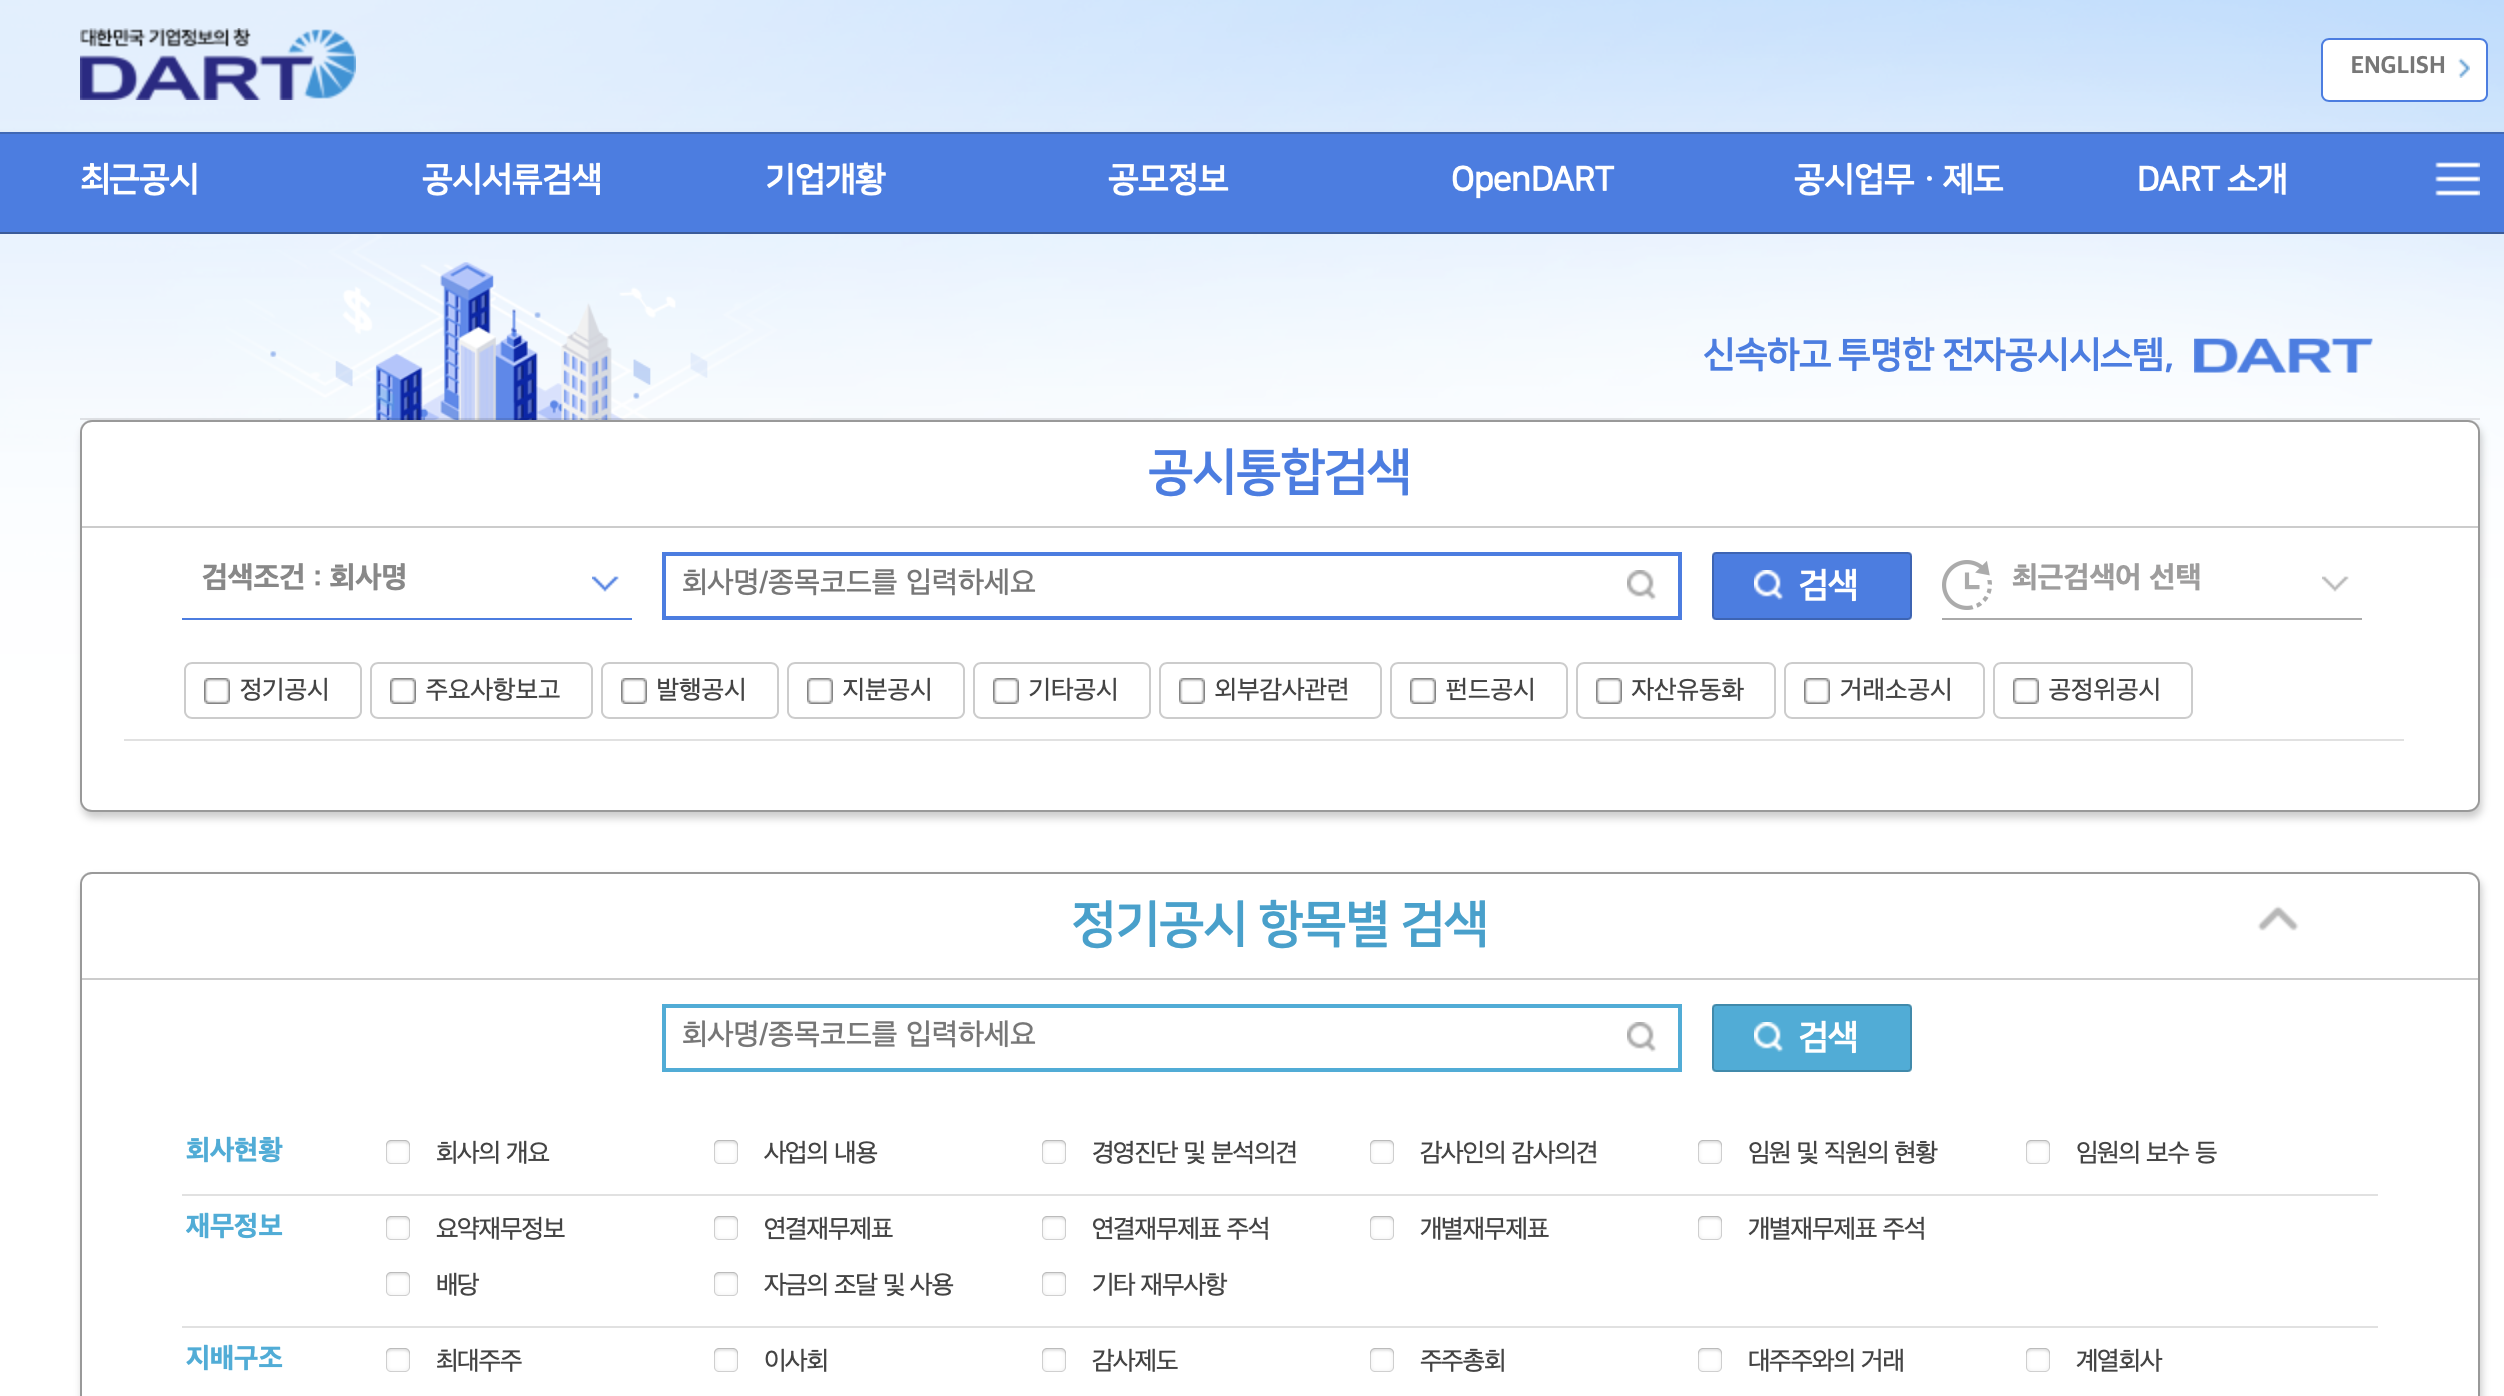Viewport: 2504px width, 1396px height.
Task: Open the 기업개황 menu
Action: click(825, 180)
